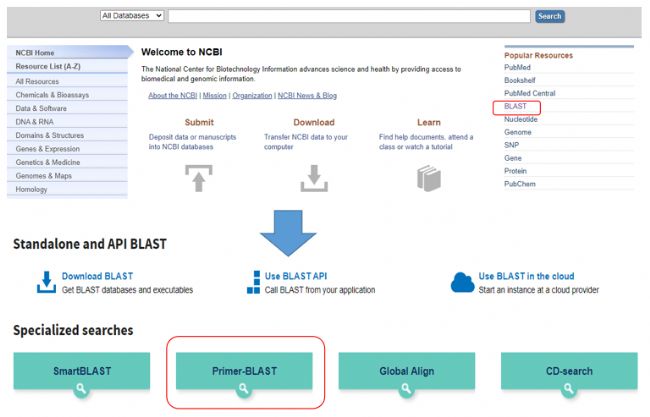
Task: Click 'Start an instance at a cloud provider'
Action: point(538,290)
